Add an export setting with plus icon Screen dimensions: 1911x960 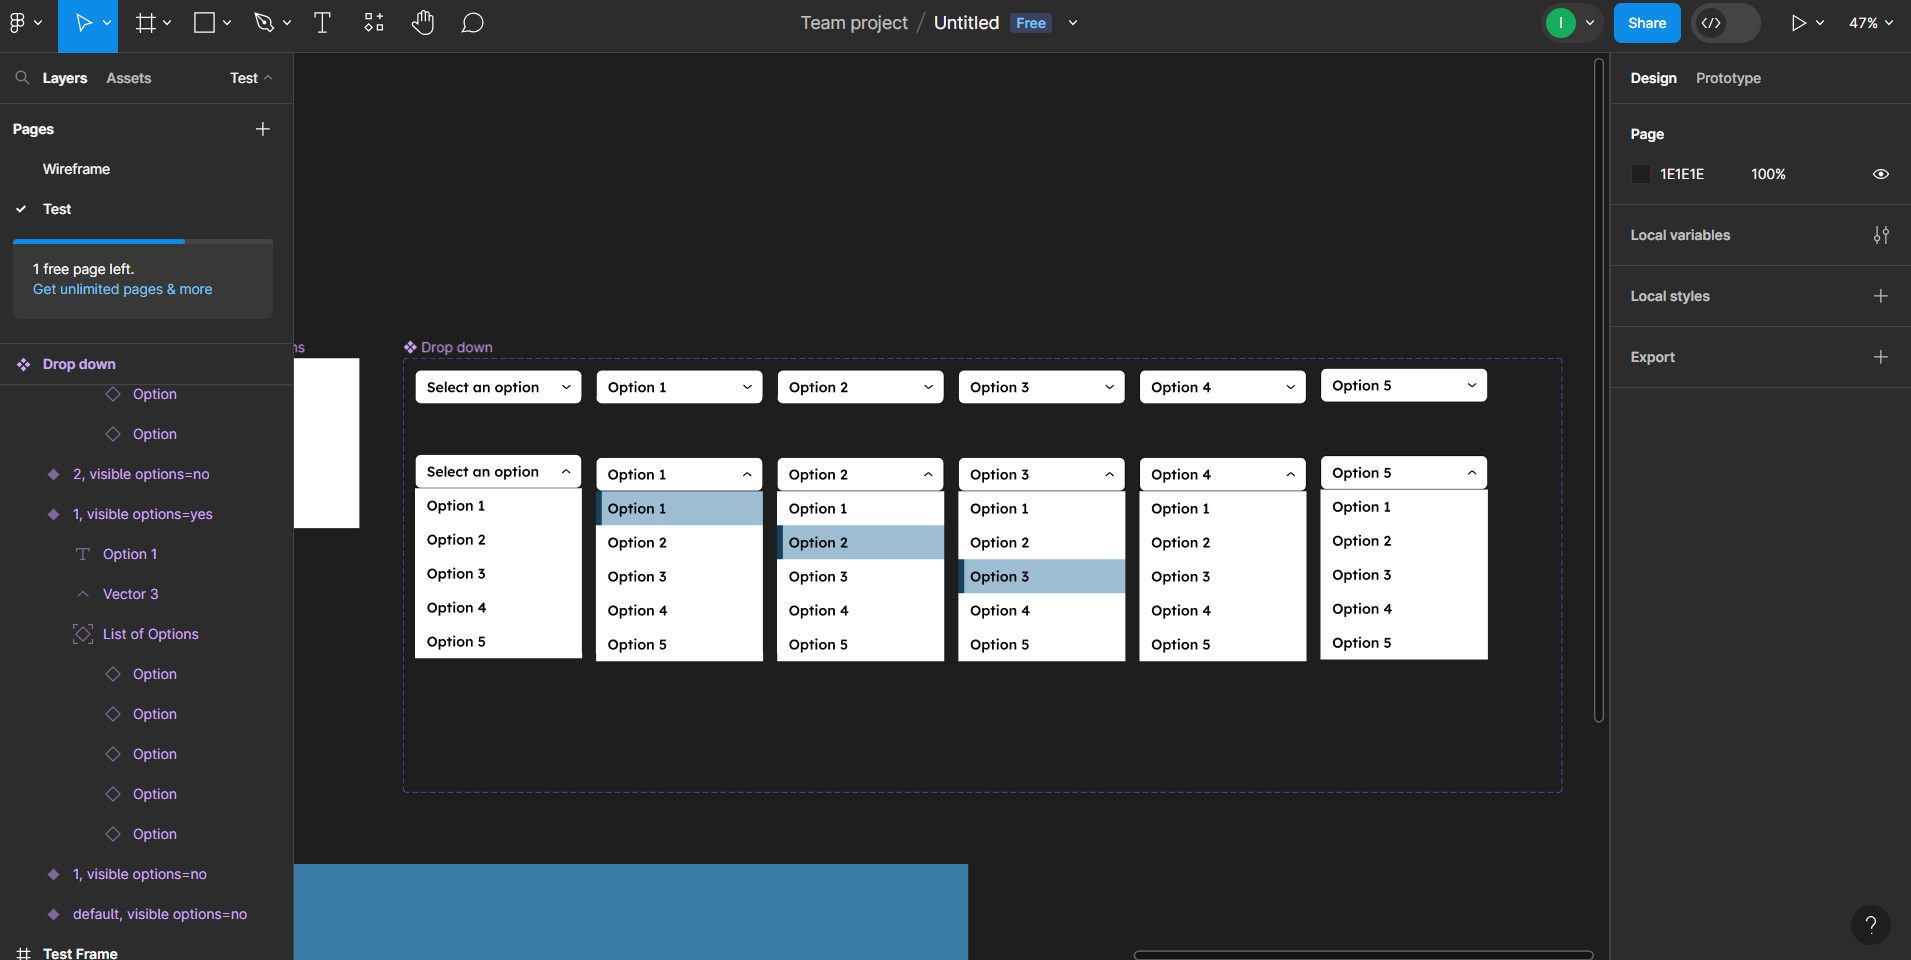(x=1881, y=357)
